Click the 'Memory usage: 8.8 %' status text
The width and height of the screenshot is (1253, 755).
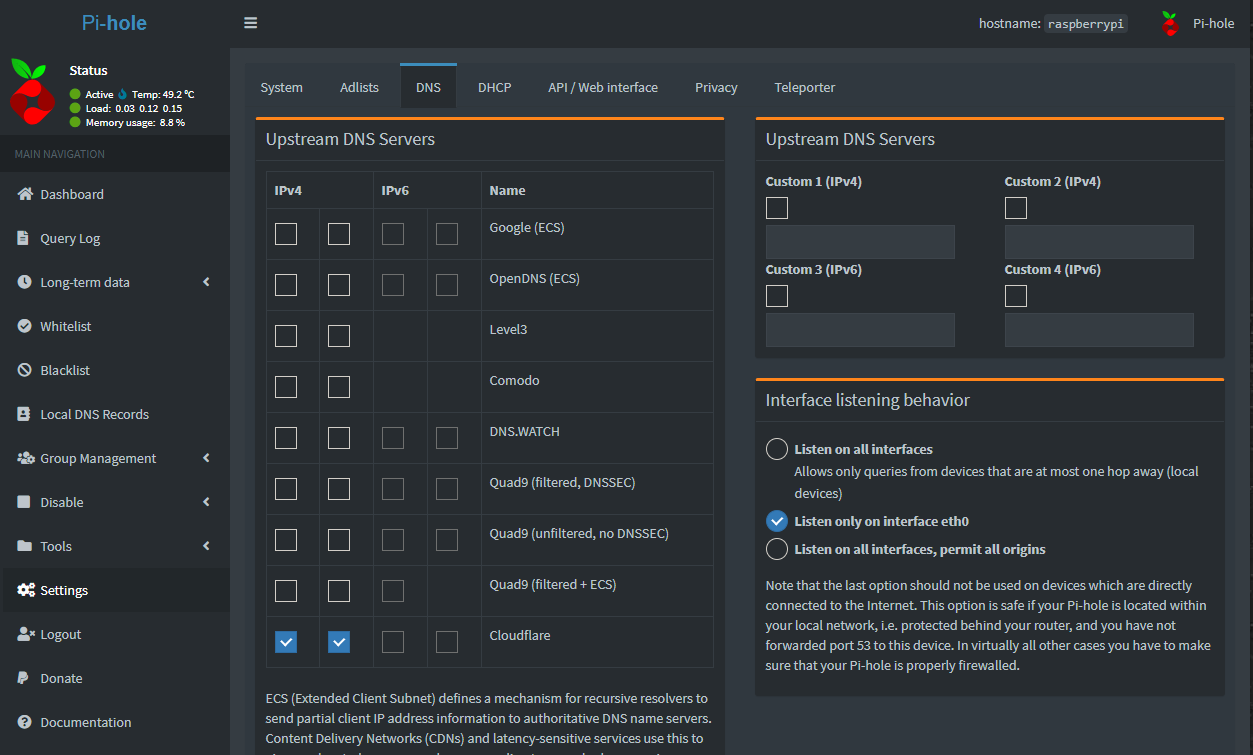tap(135, 122)
